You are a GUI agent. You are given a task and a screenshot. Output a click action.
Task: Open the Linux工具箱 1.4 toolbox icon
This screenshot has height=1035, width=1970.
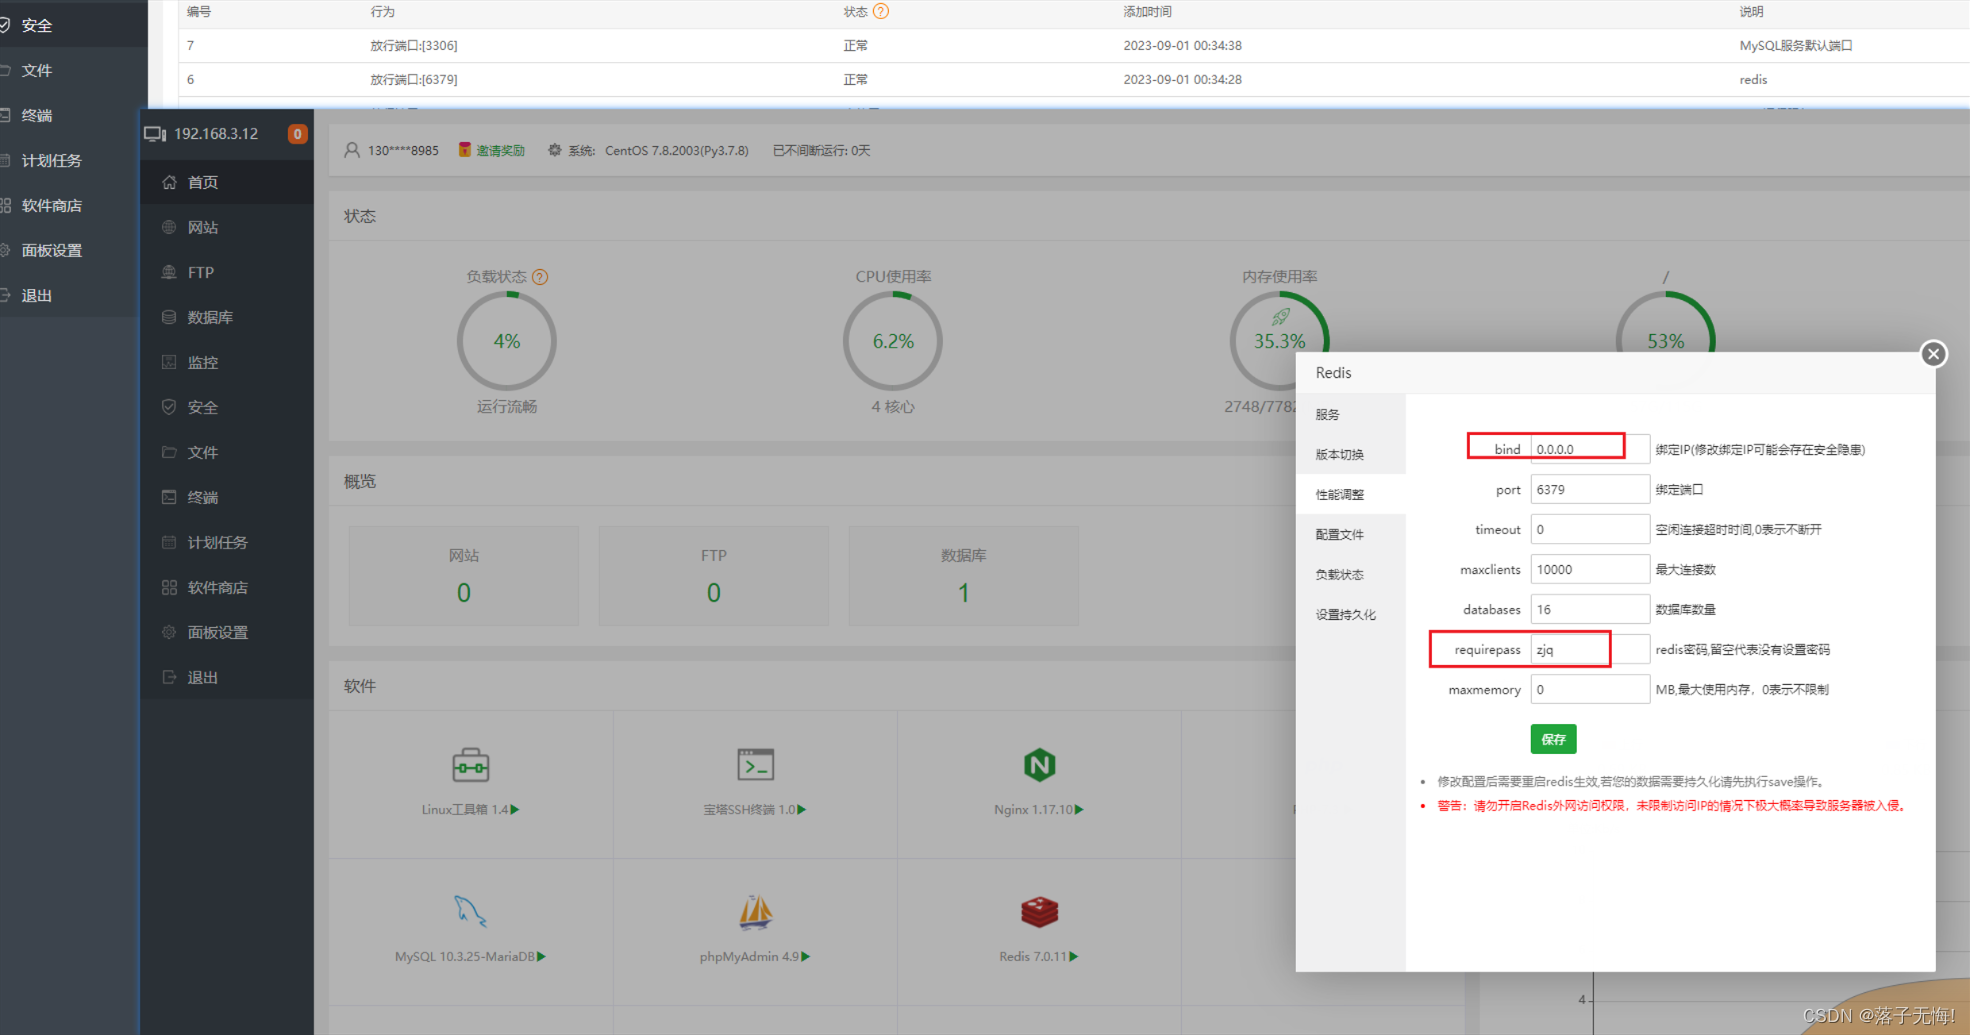(470, 766)
